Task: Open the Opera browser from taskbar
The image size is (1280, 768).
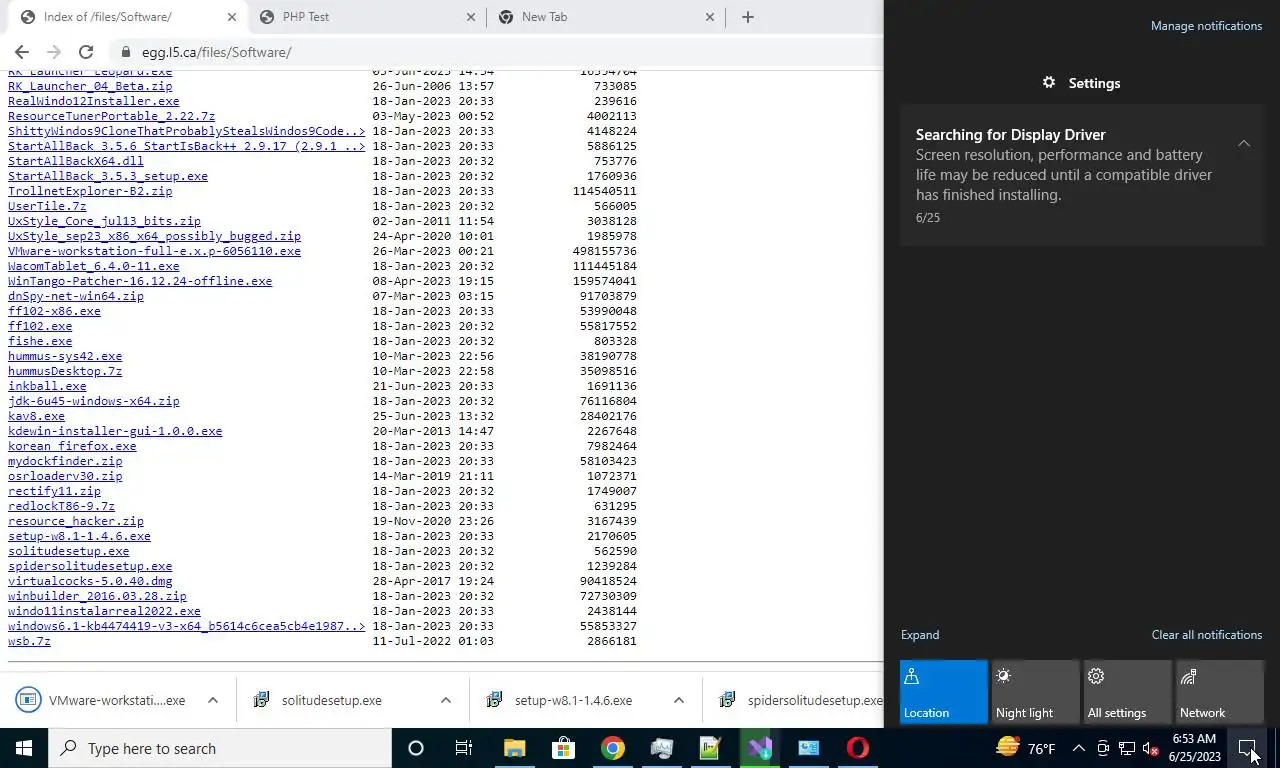Action: (857, 748)
